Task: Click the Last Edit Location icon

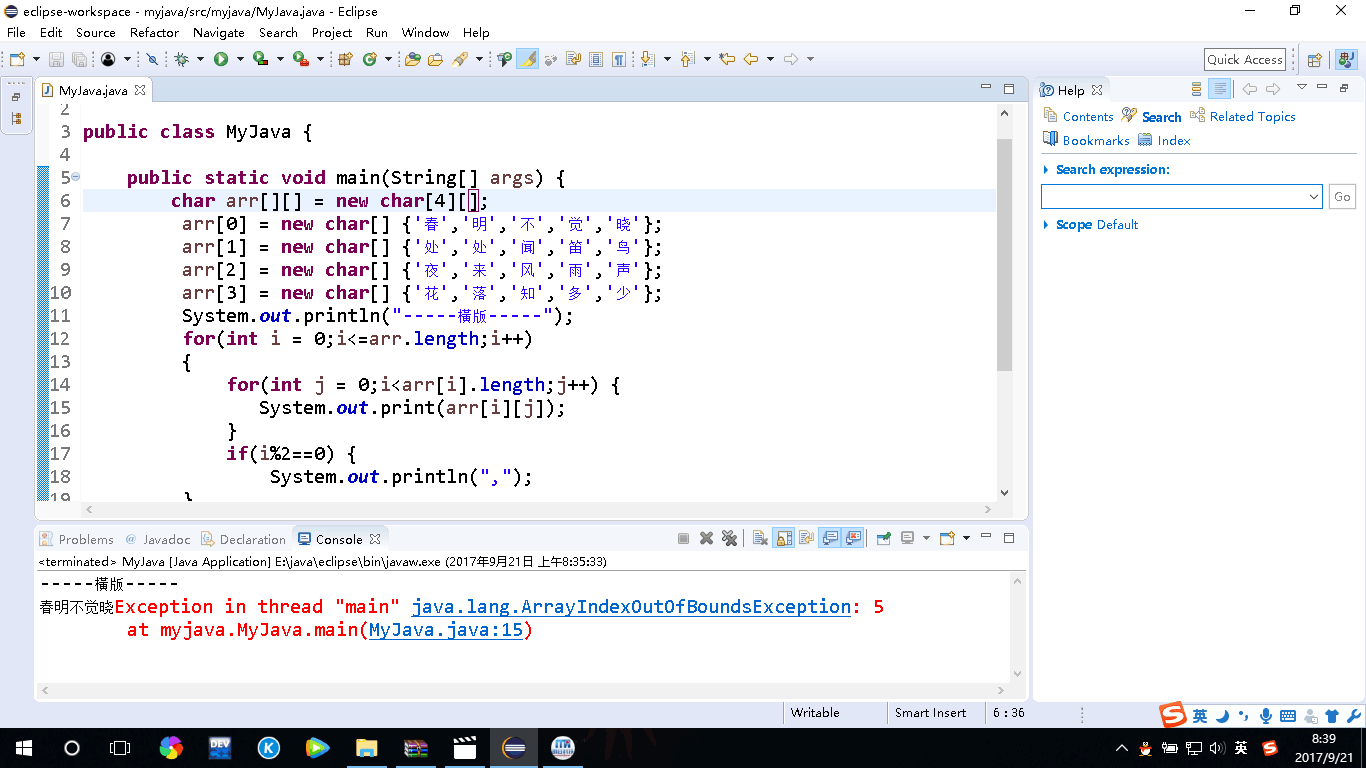Action: tap(727, 59)
